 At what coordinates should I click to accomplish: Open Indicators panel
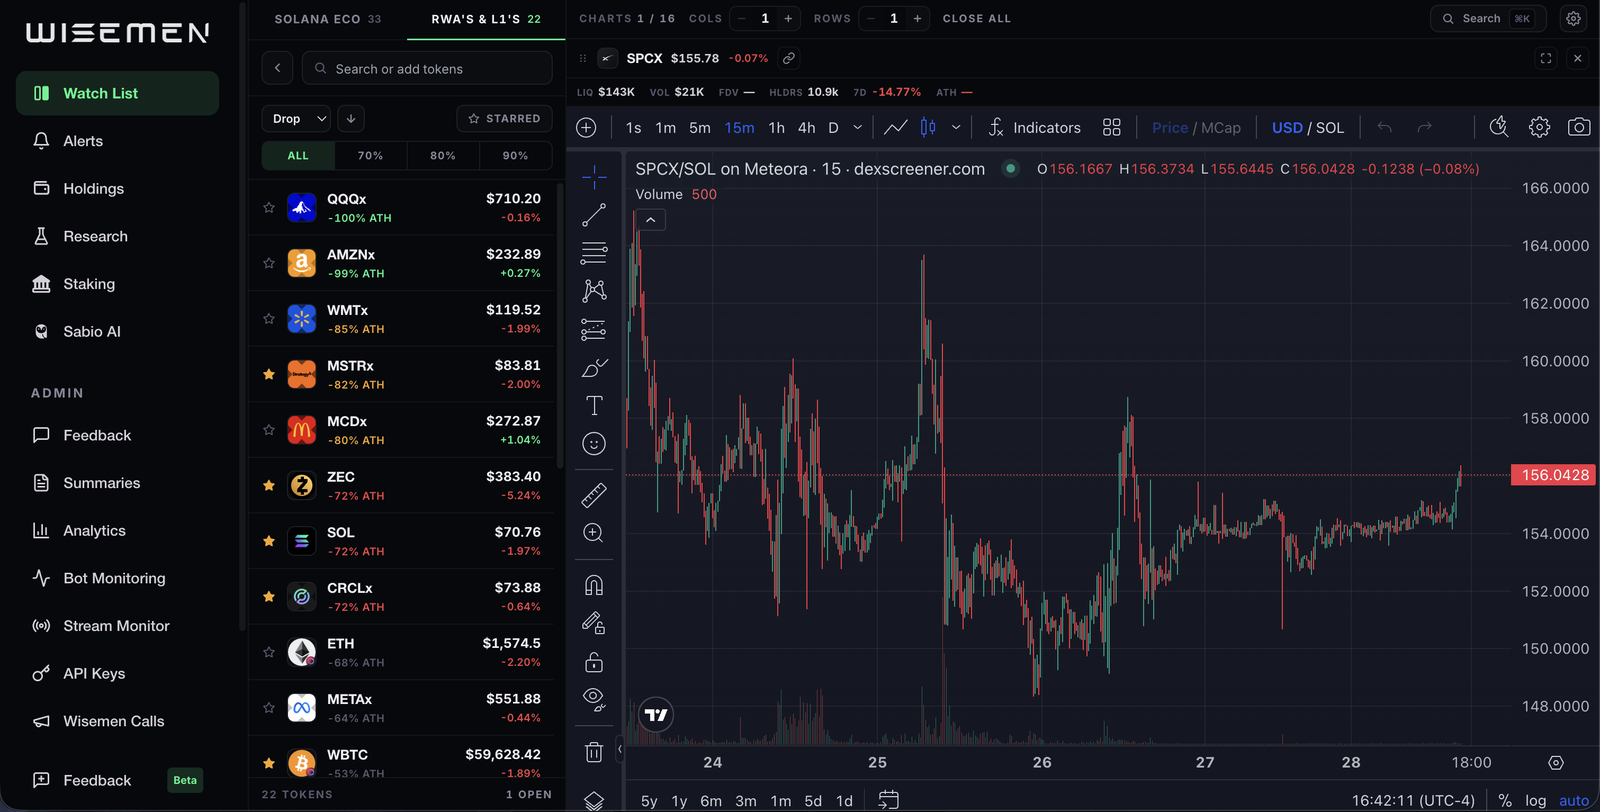(1035, 128)
